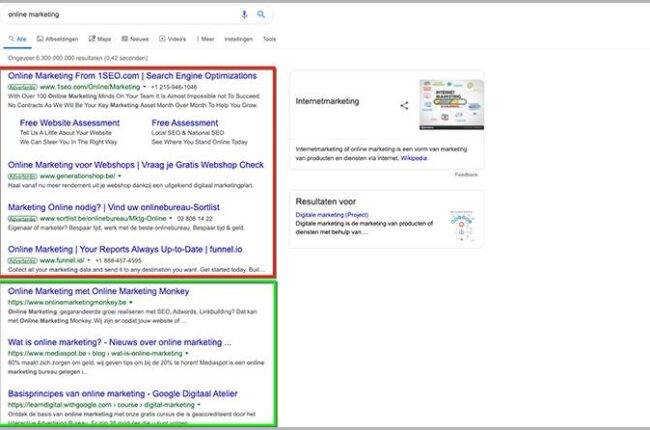The height and width of the screenshot is (430, 650).
Task: Open the Wikipedia link in knowledge panel
Action: (416, 159)
